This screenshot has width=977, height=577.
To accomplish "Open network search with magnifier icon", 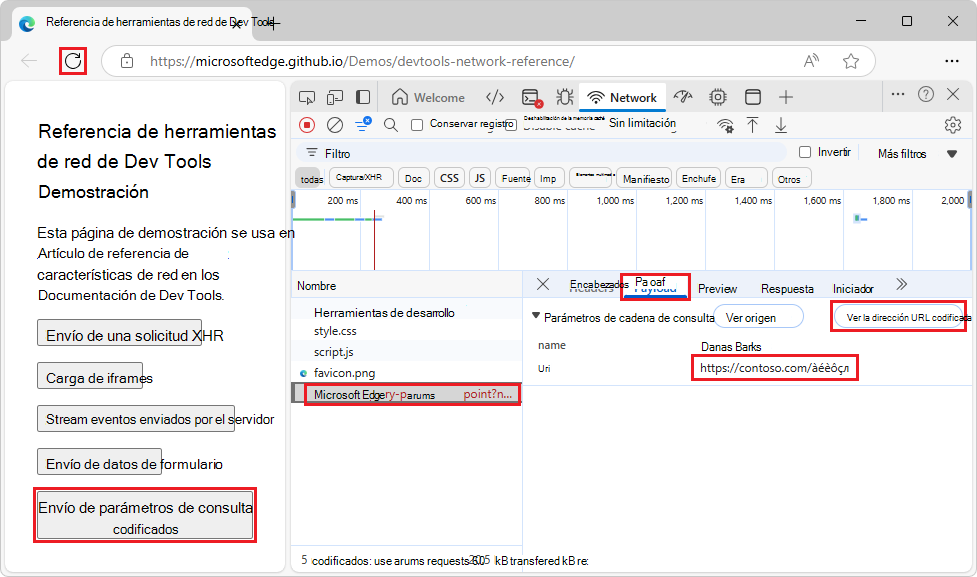I will pos(391,125).
